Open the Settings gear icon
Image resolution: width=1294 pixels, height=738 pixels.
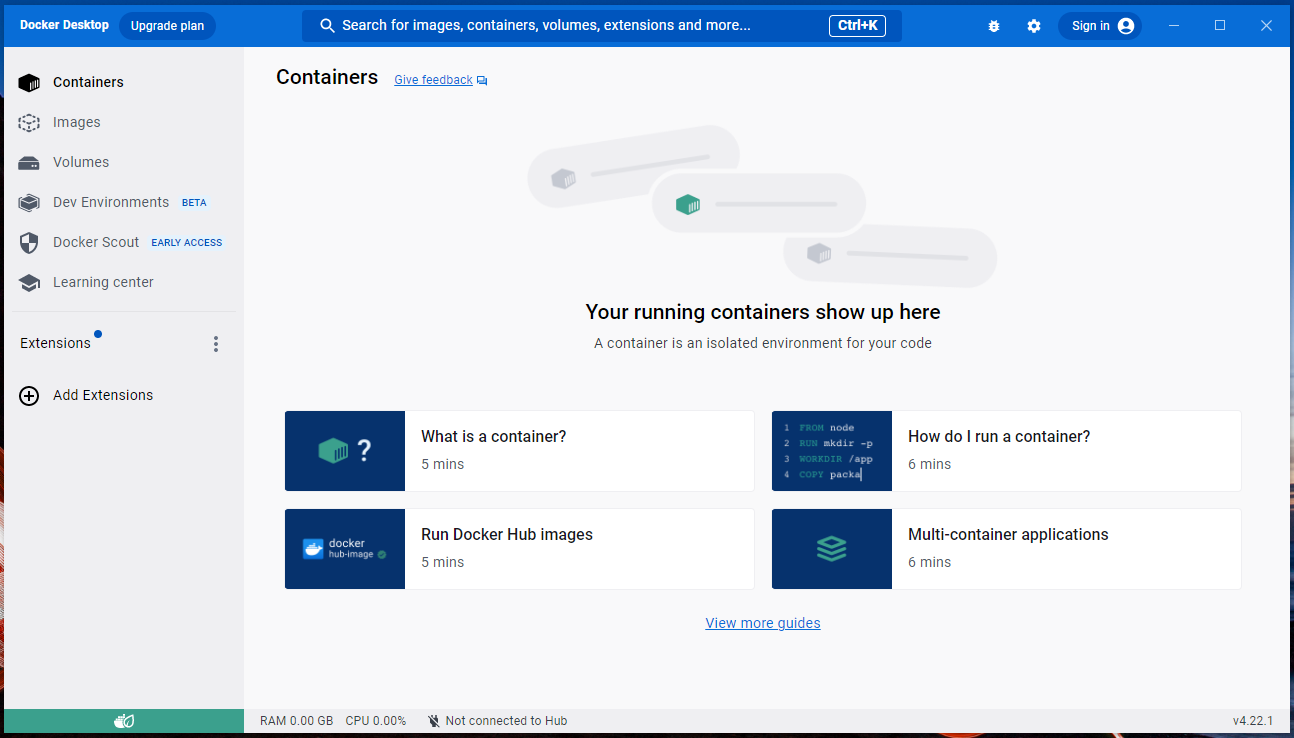pyautogui.click(x=1034, y=26)
